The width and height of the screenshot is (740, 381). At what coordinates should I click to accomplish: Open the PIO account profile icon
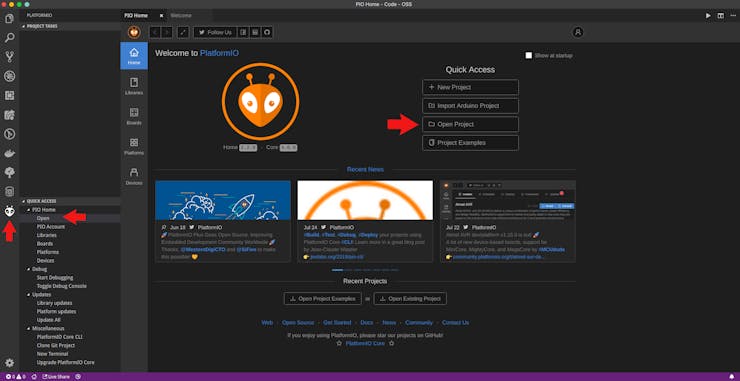(578, 32)
